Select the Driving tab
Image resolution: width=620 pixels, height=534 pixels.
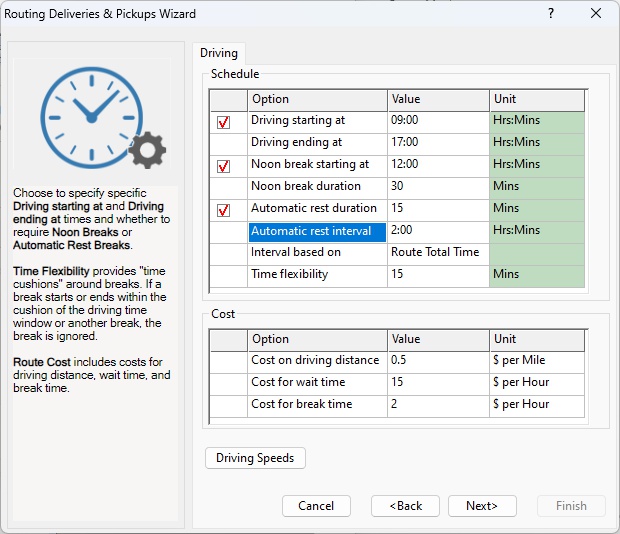click(218, 53)
